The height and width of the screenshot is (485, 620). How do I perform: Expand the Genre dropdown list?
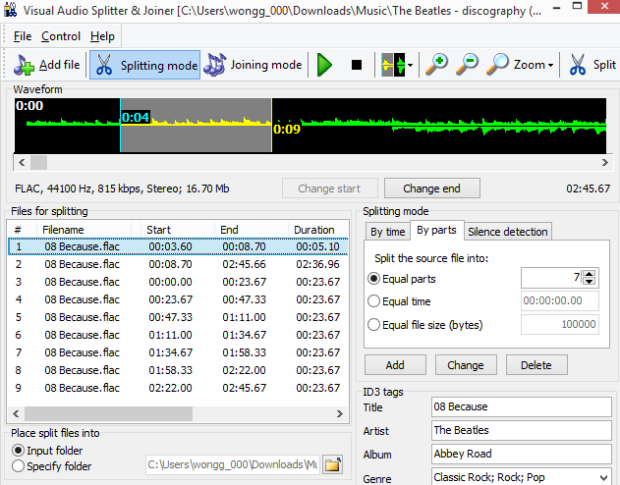coord(604,478)
